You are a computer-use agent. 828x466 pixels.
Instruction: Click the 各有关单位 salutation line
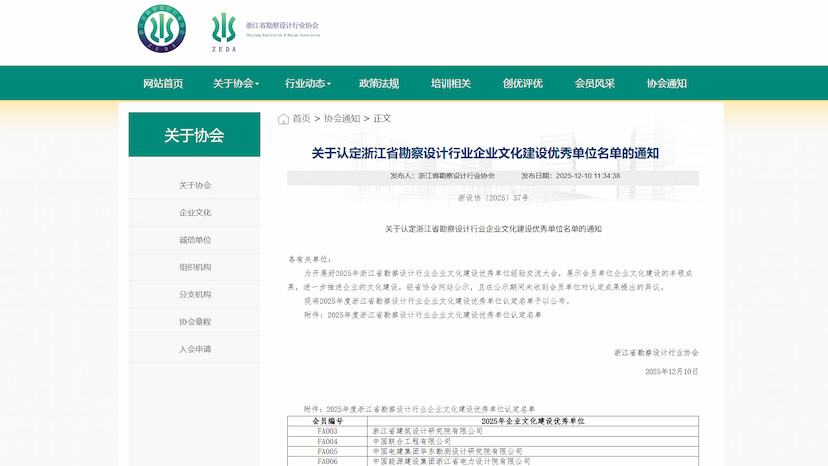pos(310,259)
